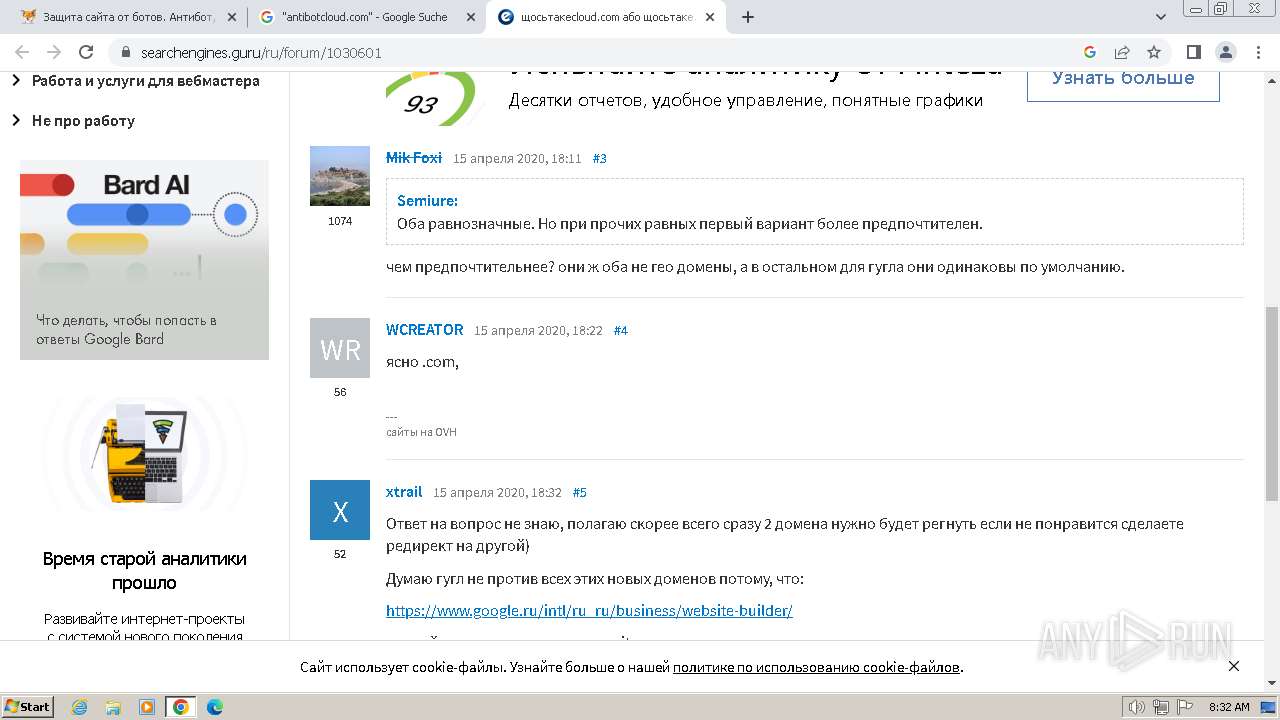Close the Защита сайта от ботов tab
This screenshot has height=720, width=1280.
pyautogui.click(x=231, y=17)
